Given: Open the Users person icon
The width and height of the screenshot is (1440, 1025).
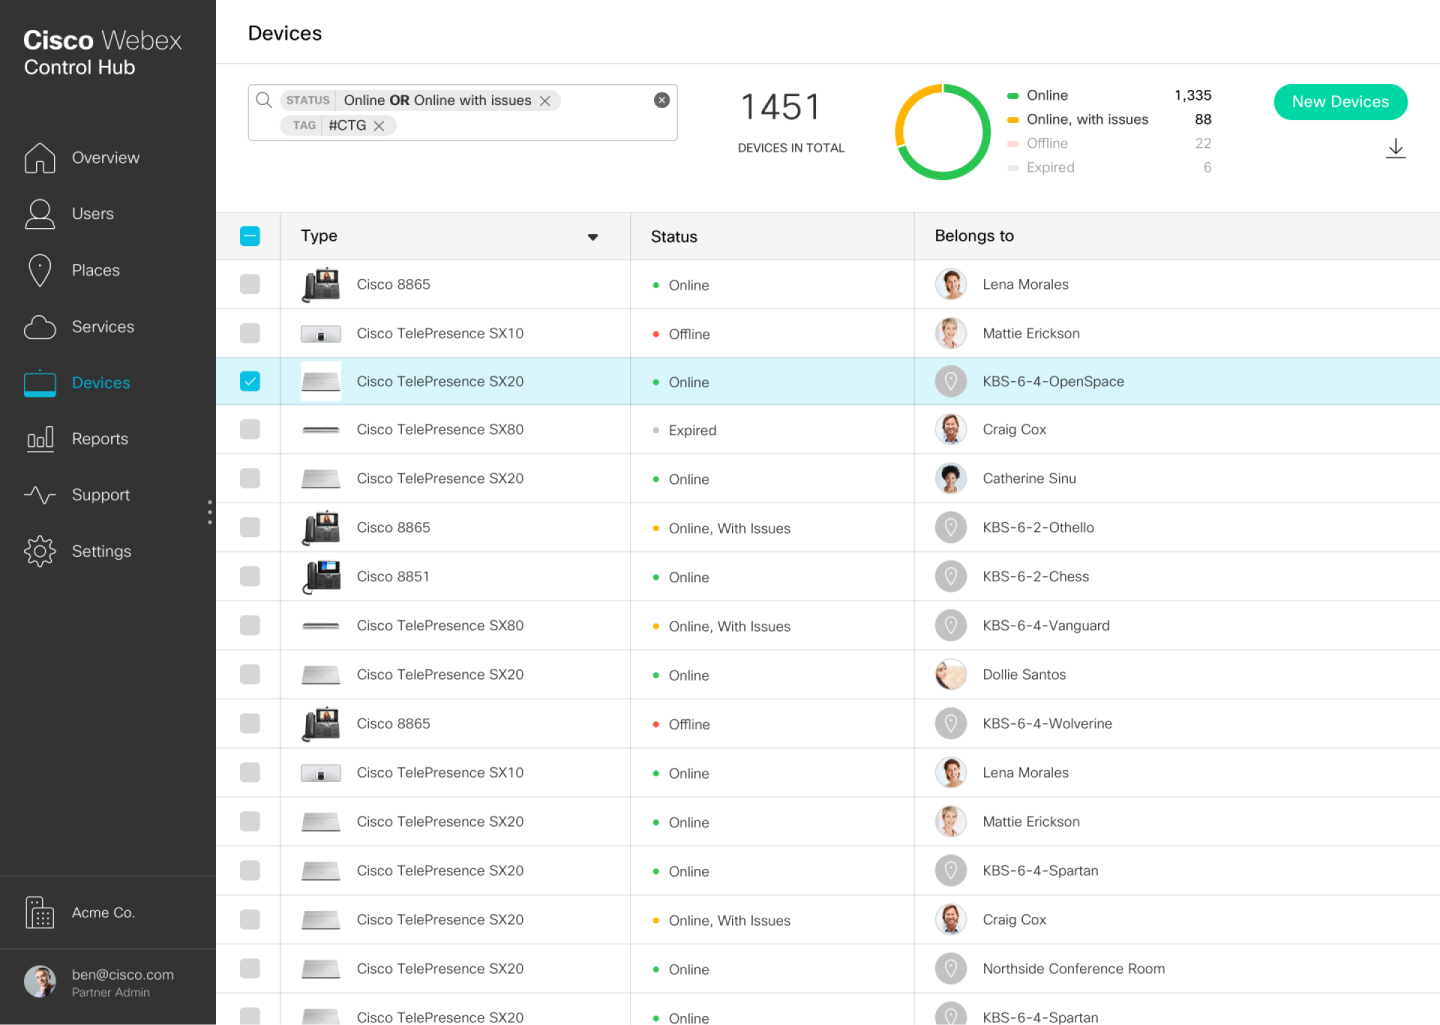Looking at the screenshot, I should (x=40, y=214).
